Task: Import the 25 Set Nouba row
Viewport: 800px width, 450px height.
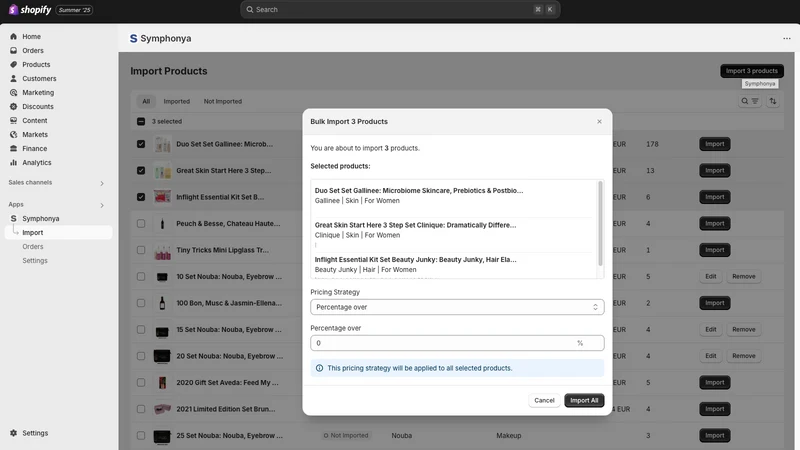Action: 714,436
